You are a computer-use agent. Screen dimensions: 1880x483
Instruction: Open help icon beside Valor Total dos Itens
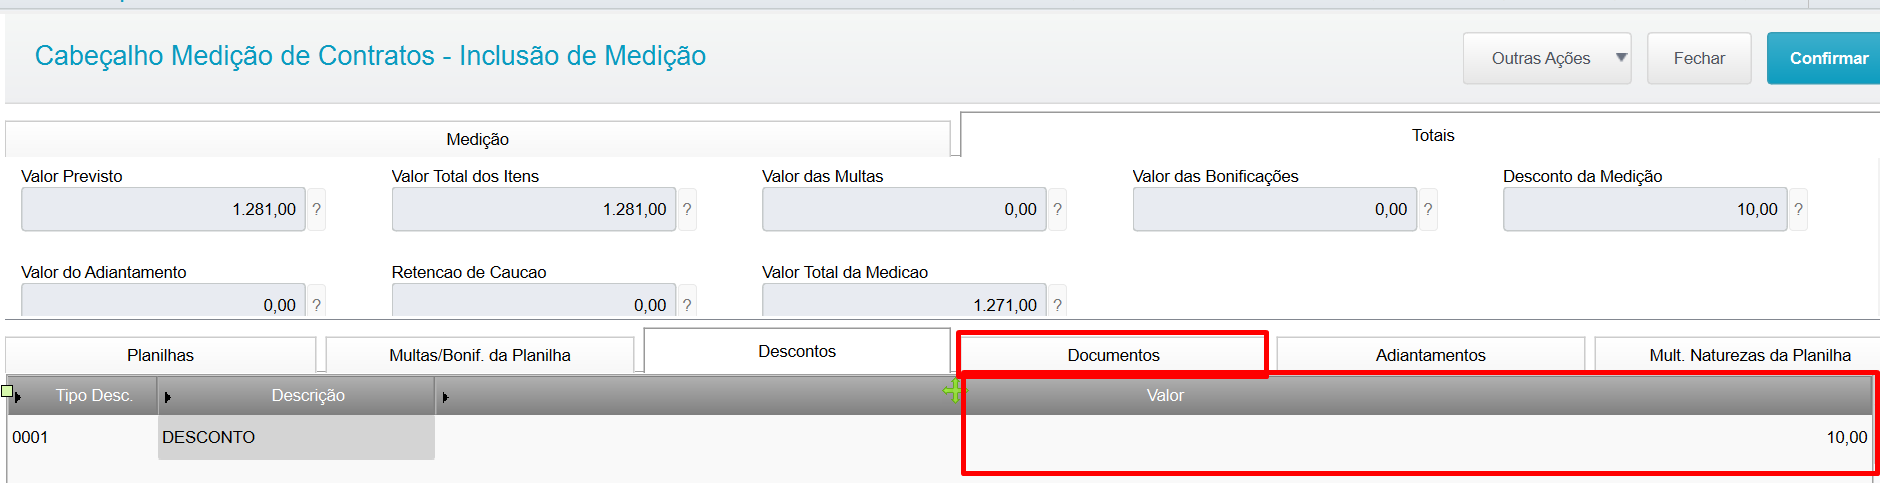click(687, 209)
